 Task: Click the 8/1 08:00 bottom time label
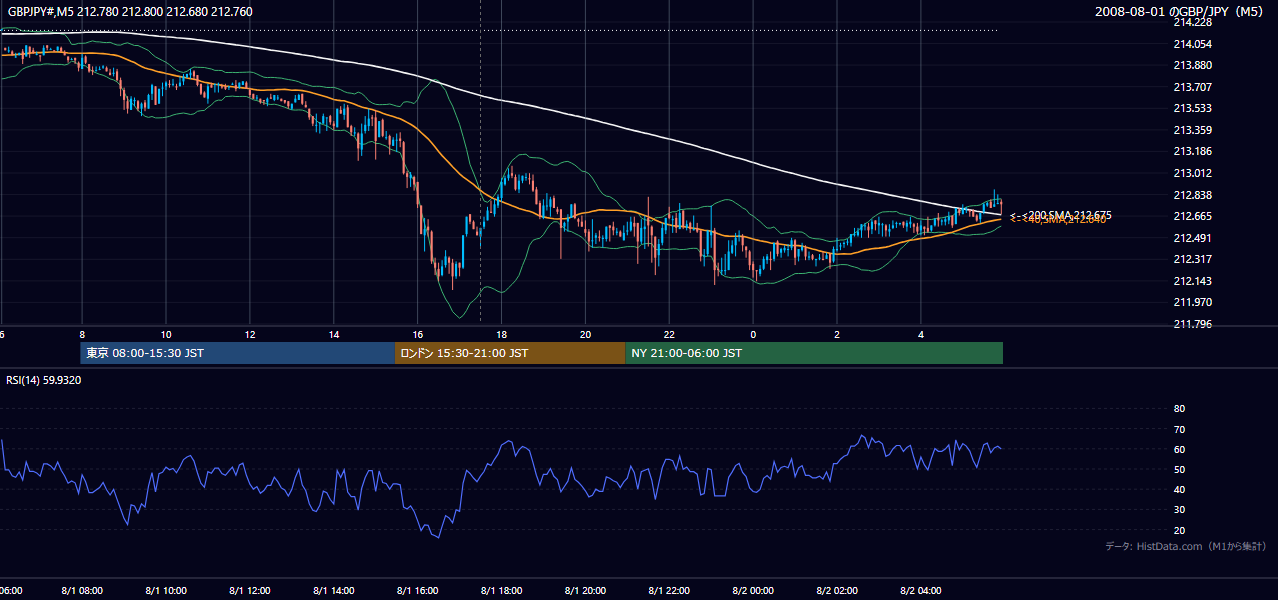click(82, 591)
